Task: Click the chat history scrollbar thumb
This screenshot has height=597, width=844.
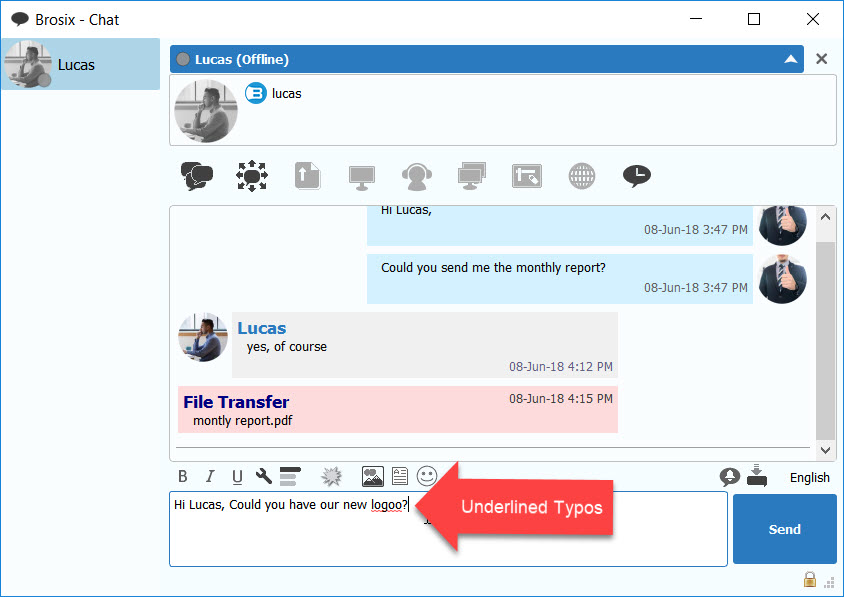Action: click(825, 341)
